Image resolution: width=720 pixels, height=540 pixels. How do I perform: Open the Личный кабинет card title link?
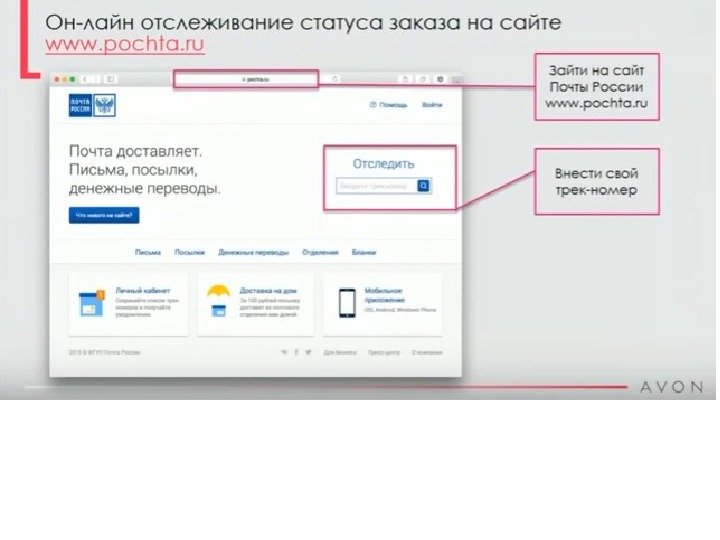click(143, 291)
